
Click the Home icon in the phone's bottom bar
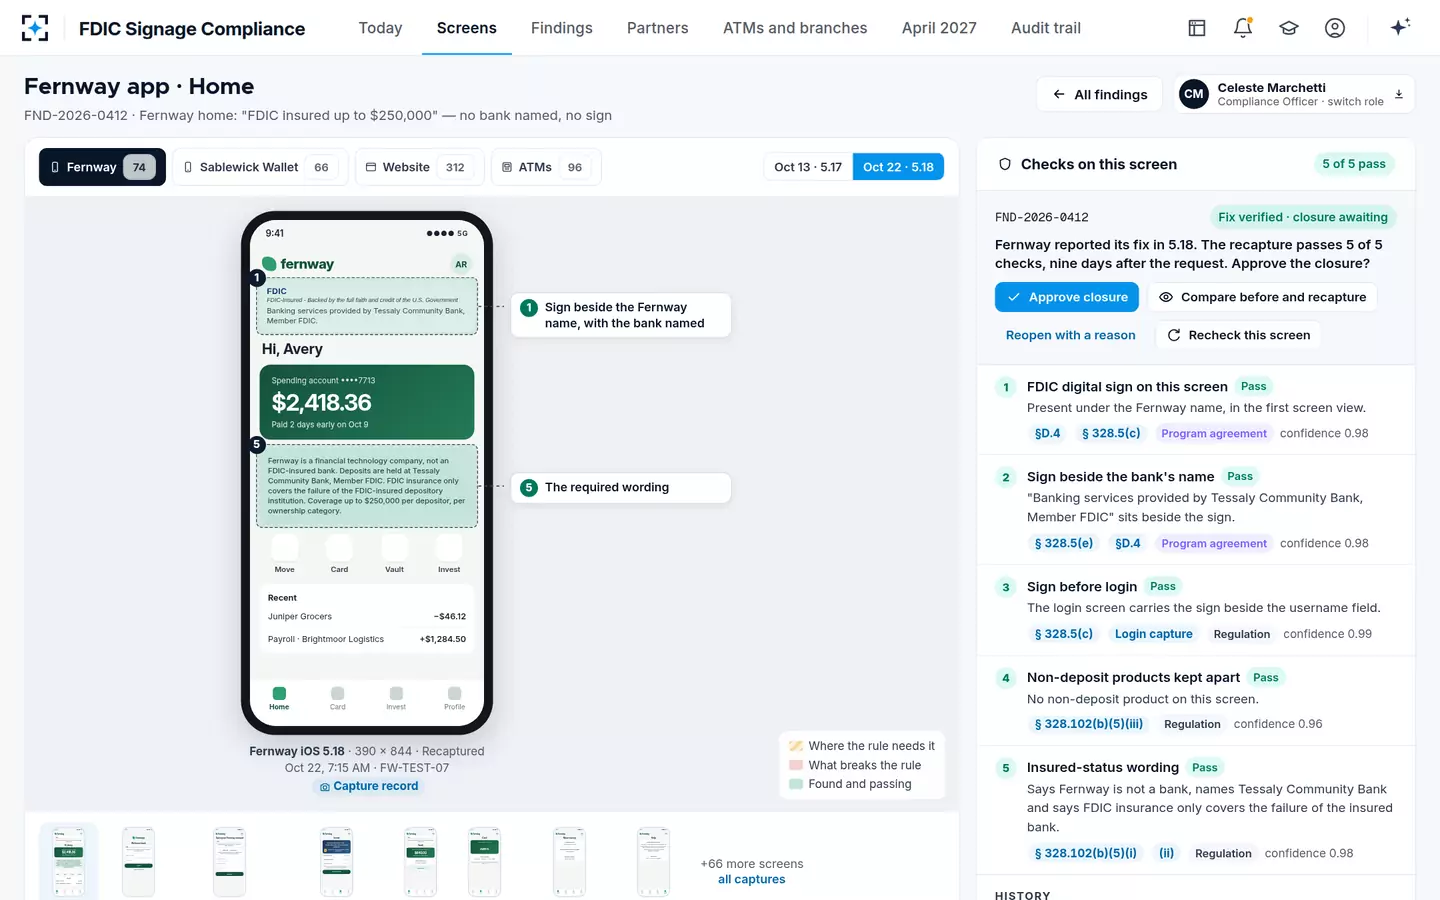[279, 693]
